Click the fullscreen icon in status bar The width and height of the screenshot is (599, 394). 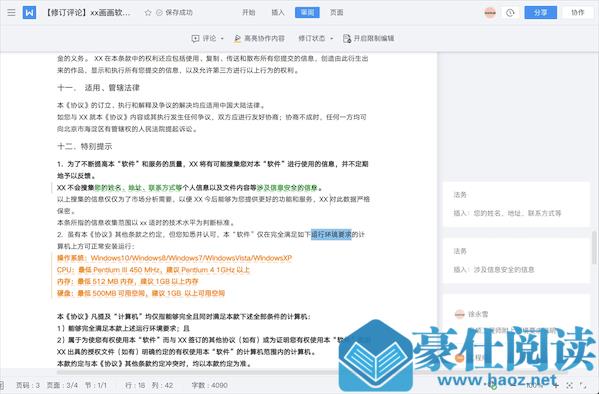click(583, 386)
